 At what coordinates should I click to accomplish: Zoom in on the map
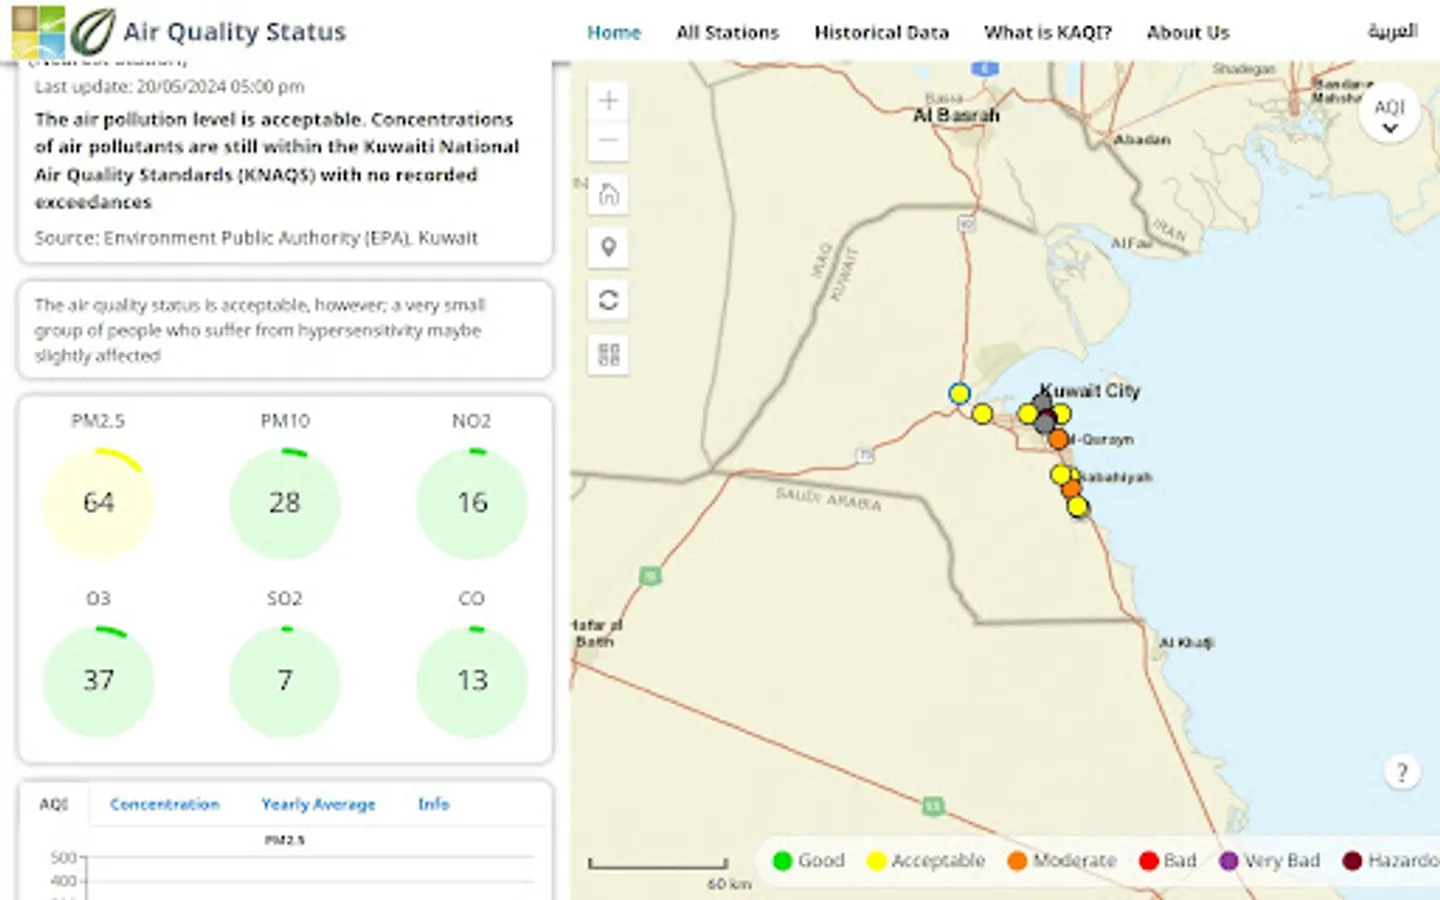(x=608, y=100)
